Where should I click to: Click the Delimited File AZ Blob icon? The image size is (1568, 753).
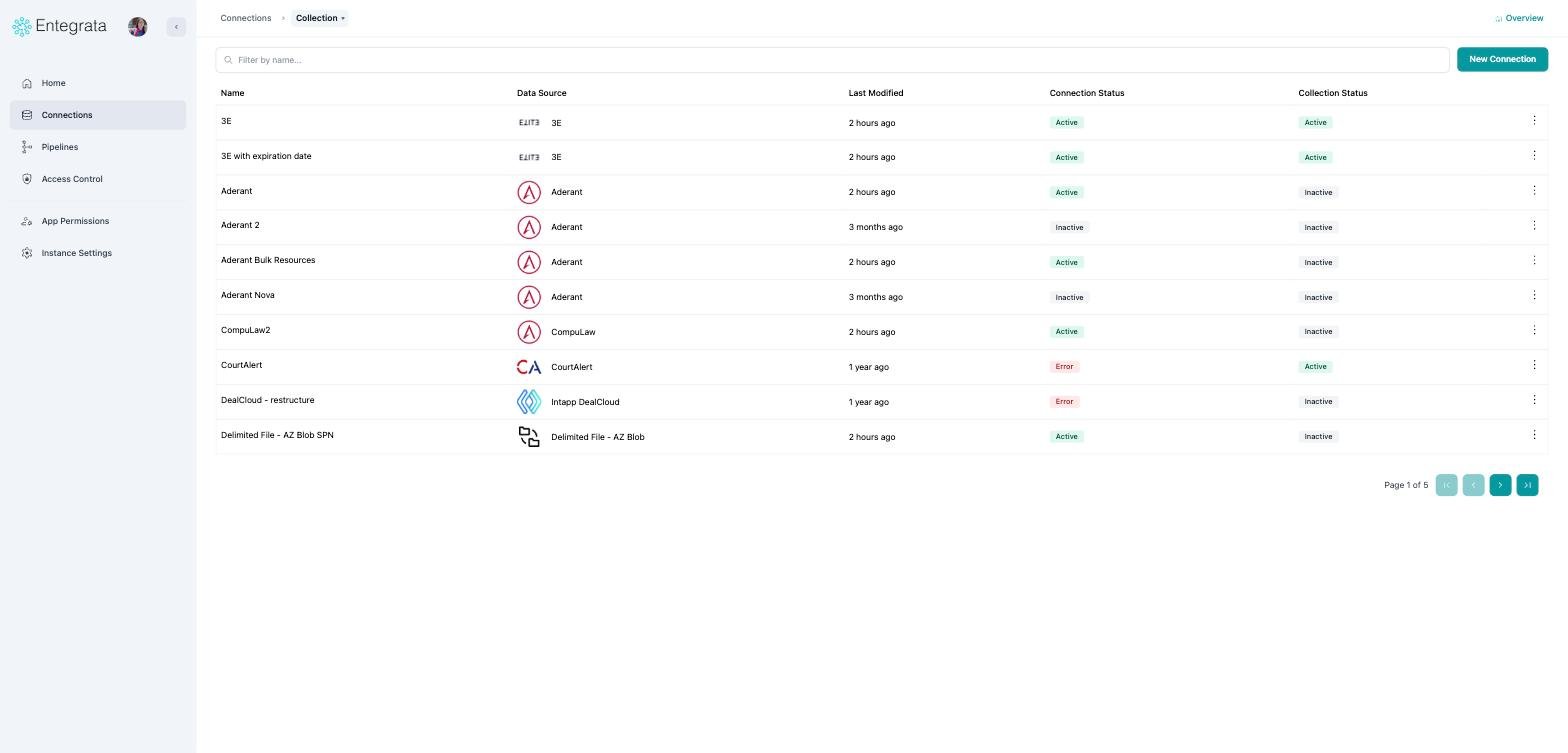tap(529, 437)
